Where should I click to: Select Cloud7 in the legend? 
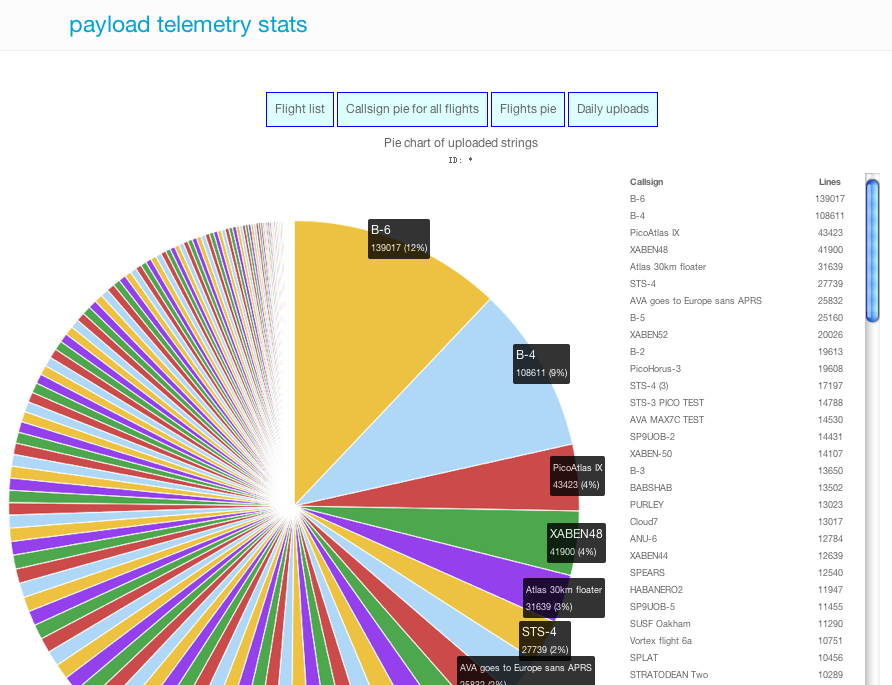737,522
